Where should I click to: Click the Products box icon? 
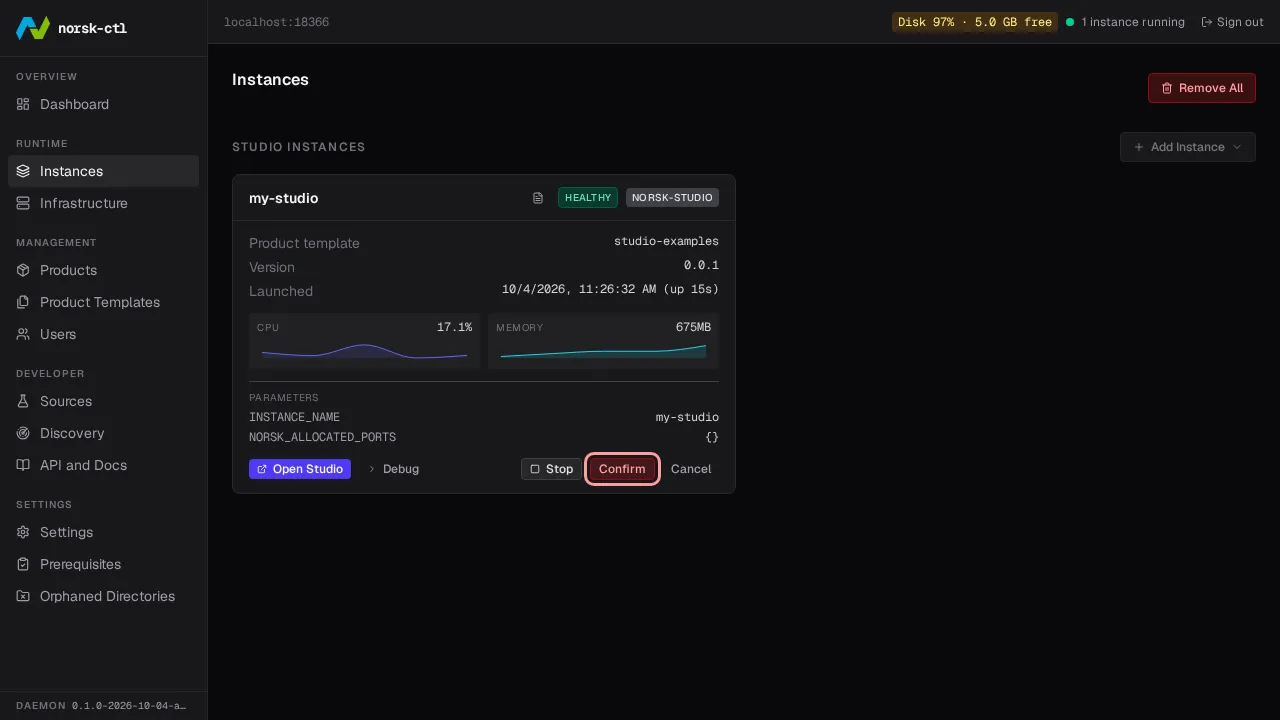tap(23, 270)
